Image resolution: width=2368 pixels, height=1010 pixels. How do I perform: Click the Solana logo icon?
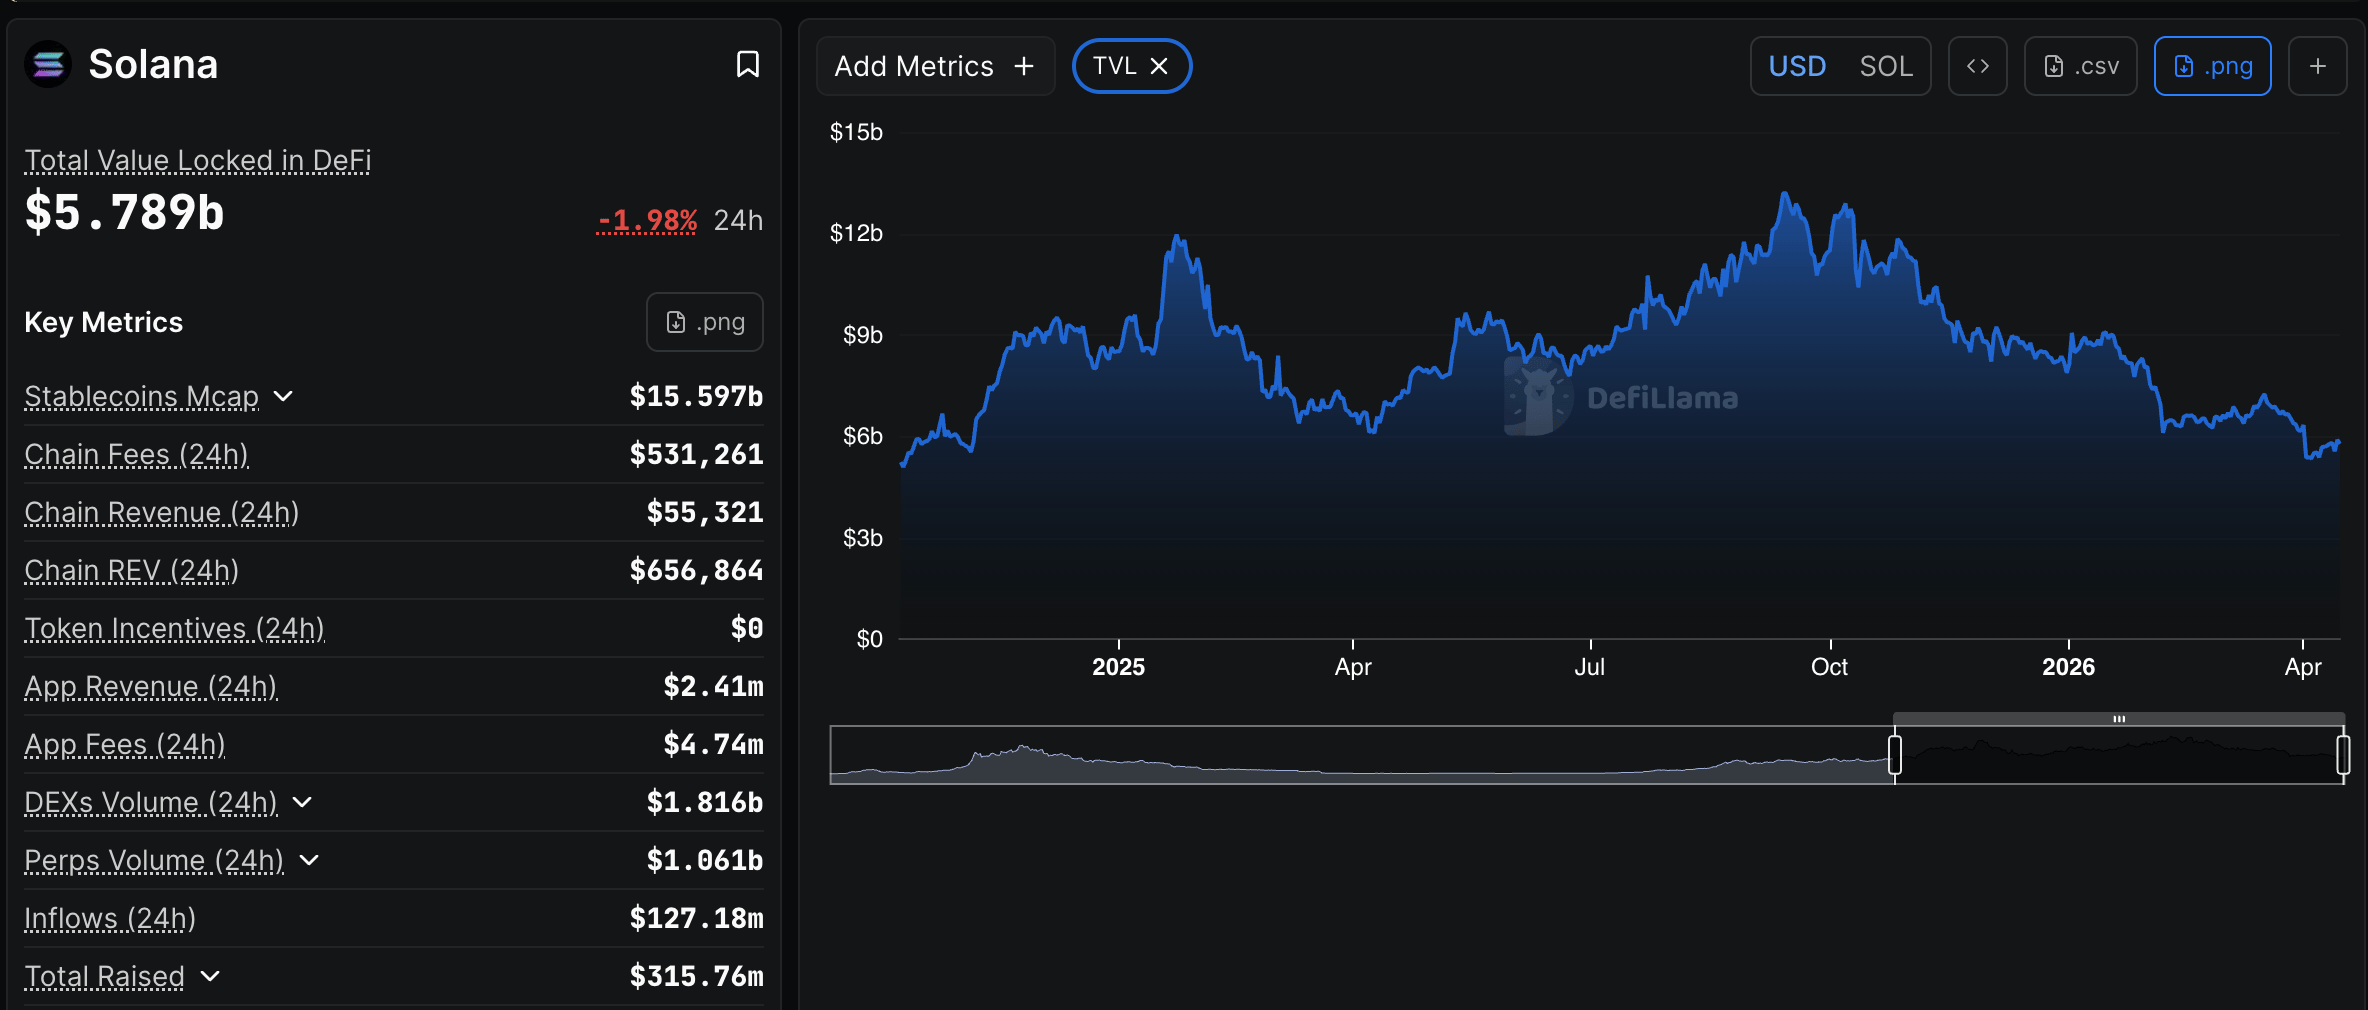coord(48,65)
